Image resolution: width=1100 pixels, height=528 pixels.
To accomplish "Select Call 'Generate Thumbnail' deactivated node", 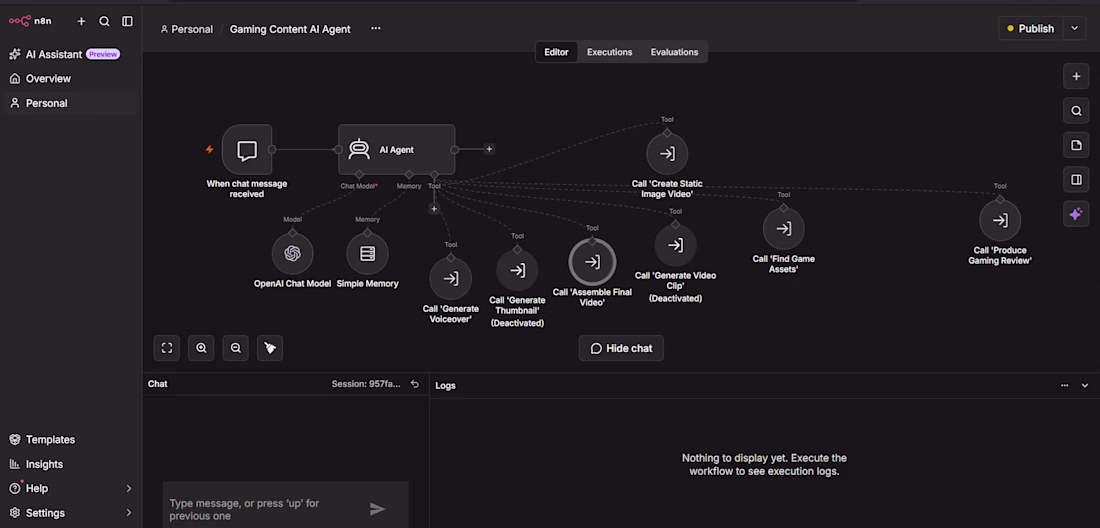I will pos(517,270).
